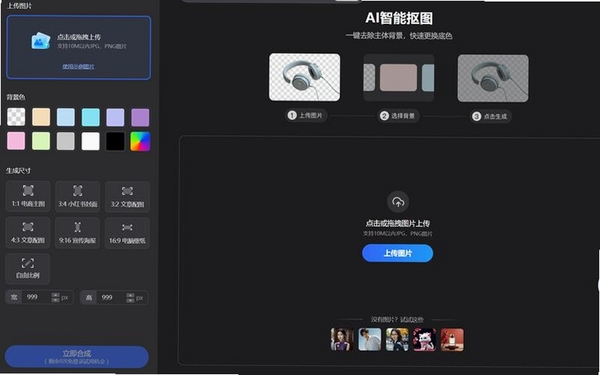Image resolution: width=600 pixels, height=375 pixels.
Task: Click the 点击或拖拽图片上传 text in main area
Action: [x=398, y=223]
